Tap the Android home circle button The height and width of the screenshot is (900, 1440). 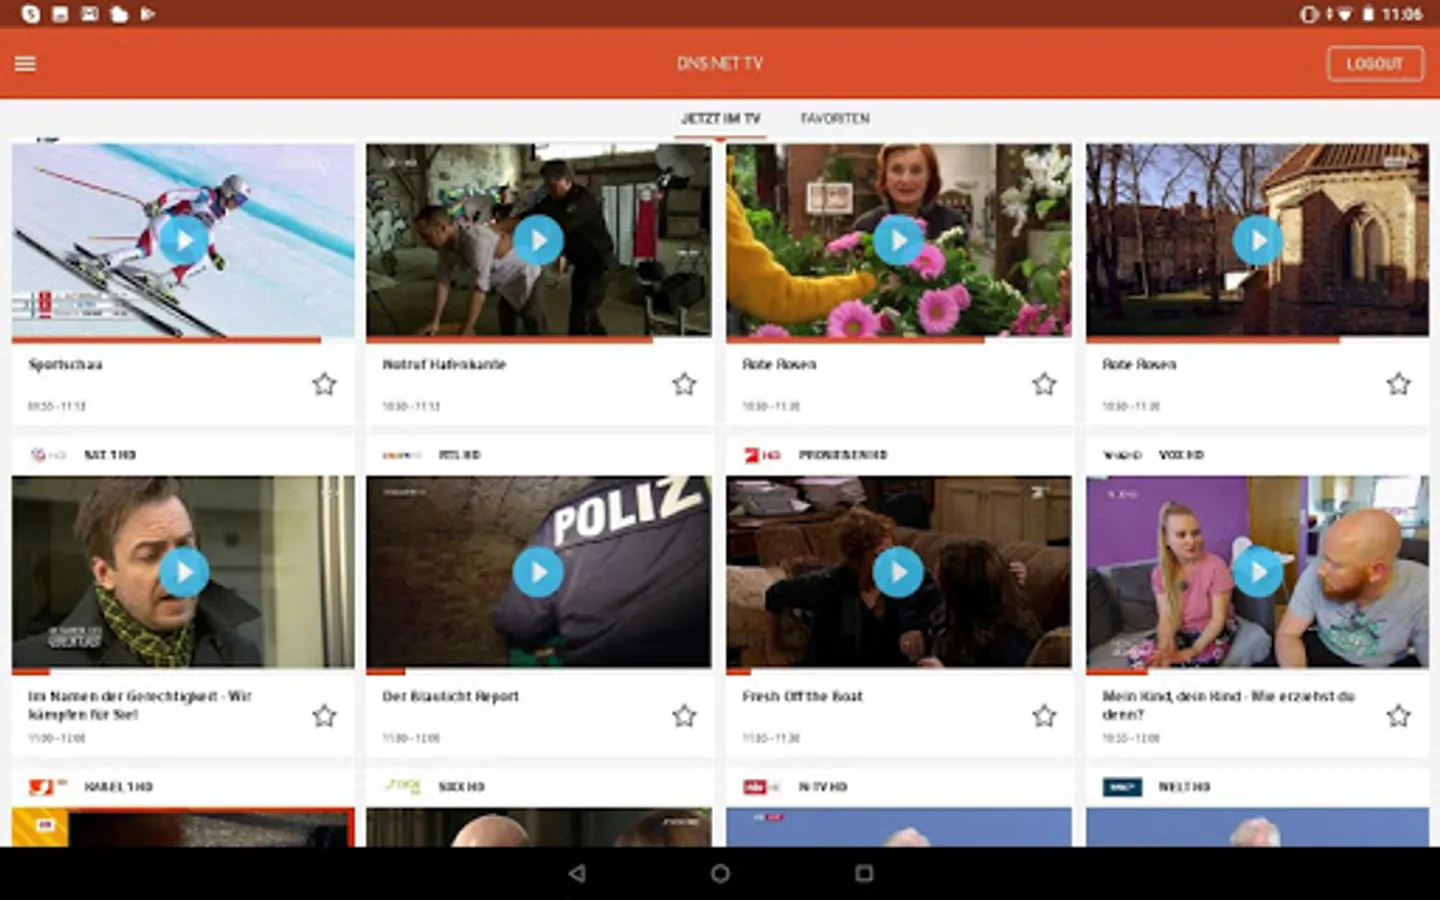(720, 873)
